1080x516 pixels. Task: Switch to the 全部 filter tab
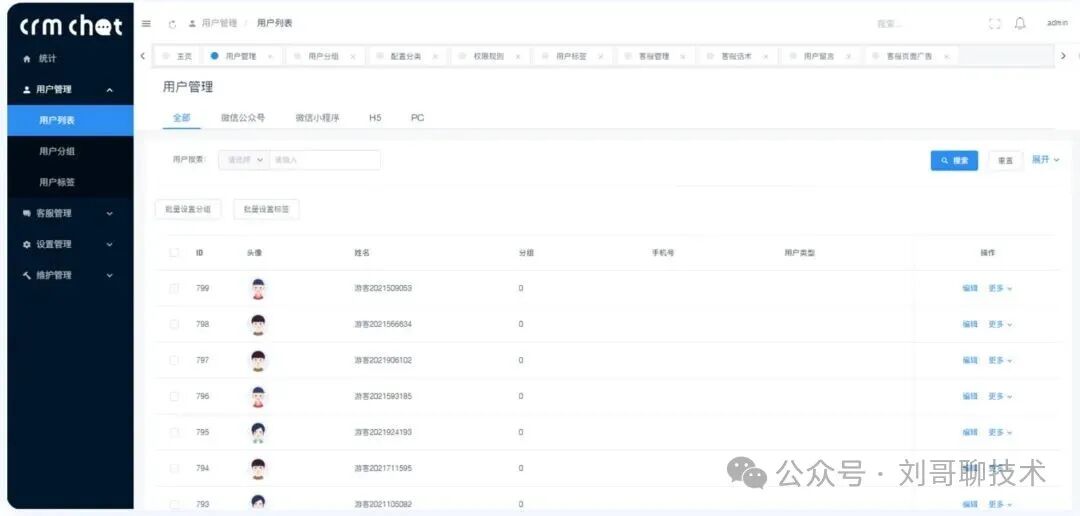[x=182, y=118]
